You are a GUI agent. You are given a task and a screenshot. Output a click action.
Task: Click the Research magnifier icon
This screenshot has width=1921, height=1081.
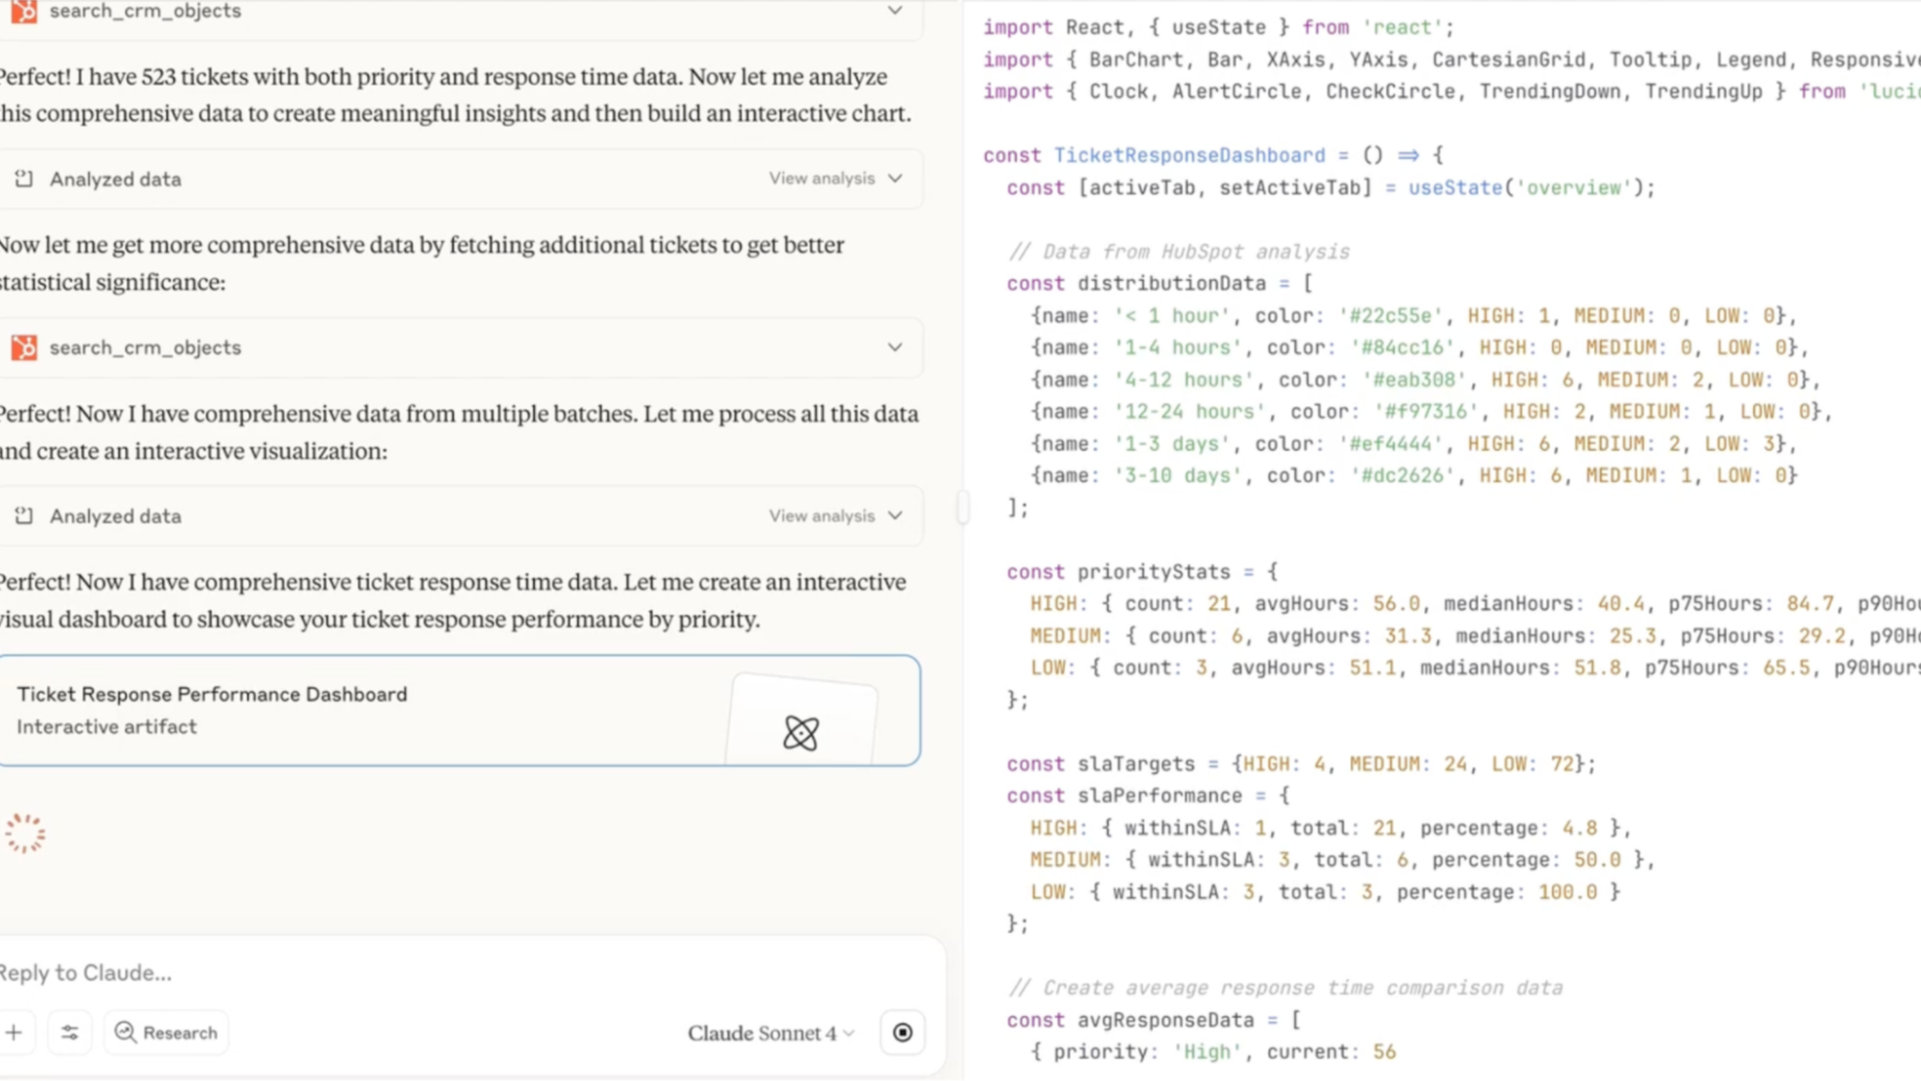(125, 1032)
